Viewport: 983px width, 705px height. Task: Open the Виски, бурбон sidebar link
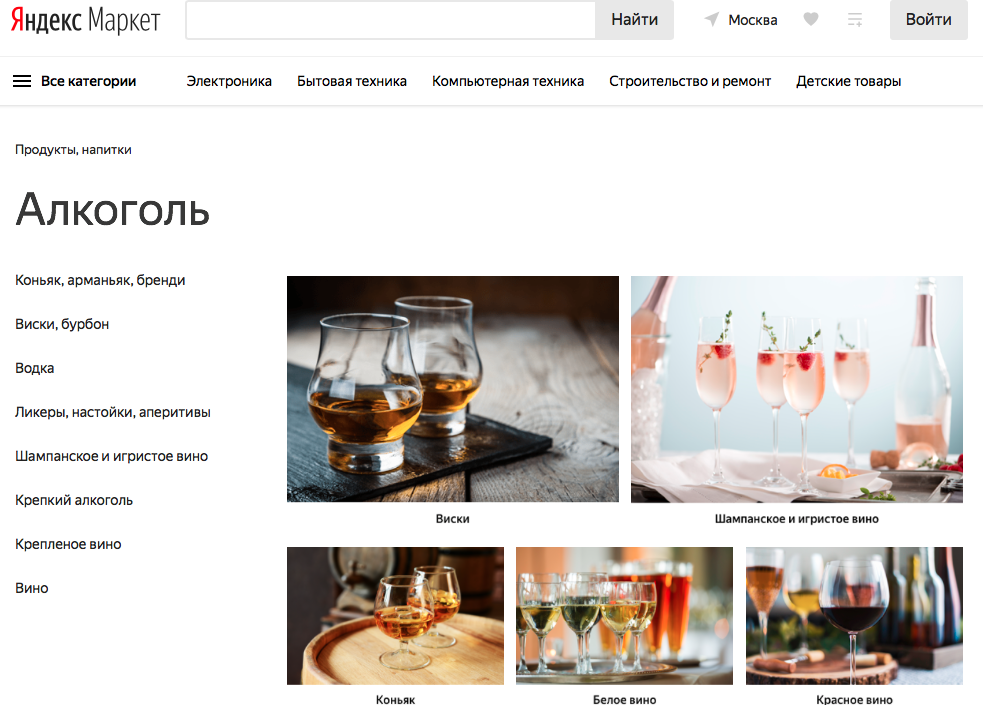click(62, 324)
